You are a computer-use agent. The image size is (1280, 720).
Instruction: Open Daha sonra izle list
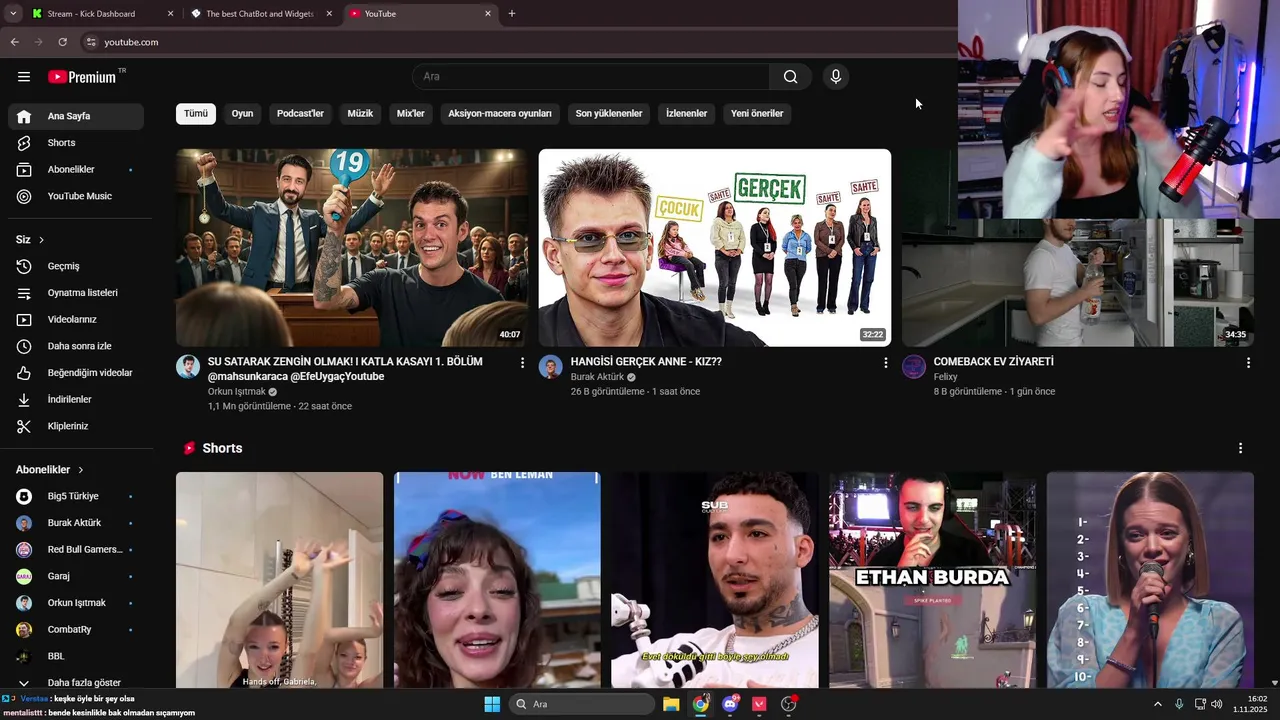pyautogui.click(x=76, y=346)
